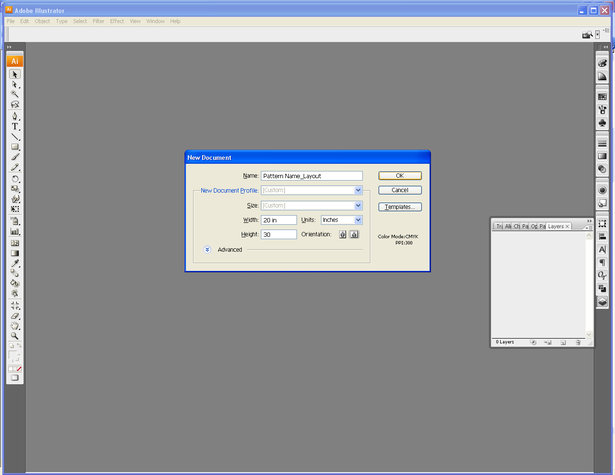Select the Scale tool

[15, 189]
